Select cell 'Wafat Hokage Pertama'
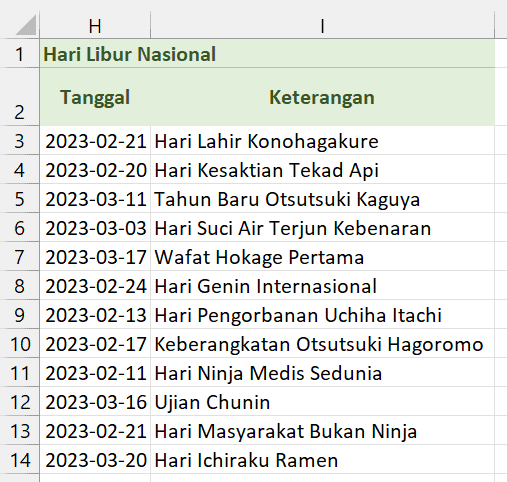507x482 pixels. click(322, 256)
